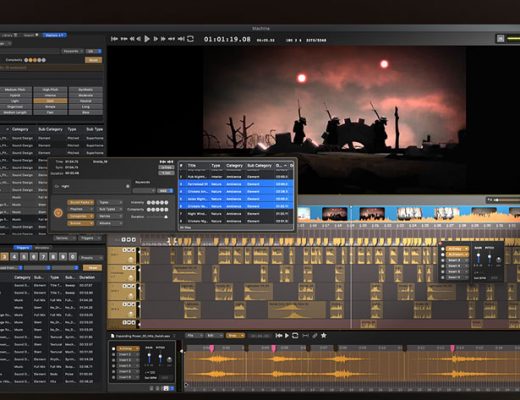520x400 pixels.
Task: Click the orange Reset button in filter panel
Action: [93, 60]
